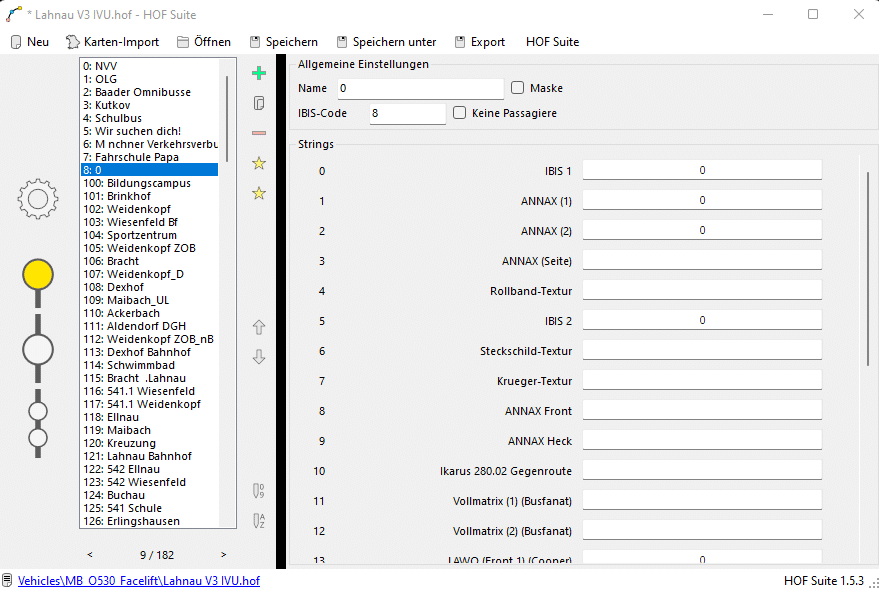Go to next page with > arrow
879x589 pixels.
click(223, 554)
